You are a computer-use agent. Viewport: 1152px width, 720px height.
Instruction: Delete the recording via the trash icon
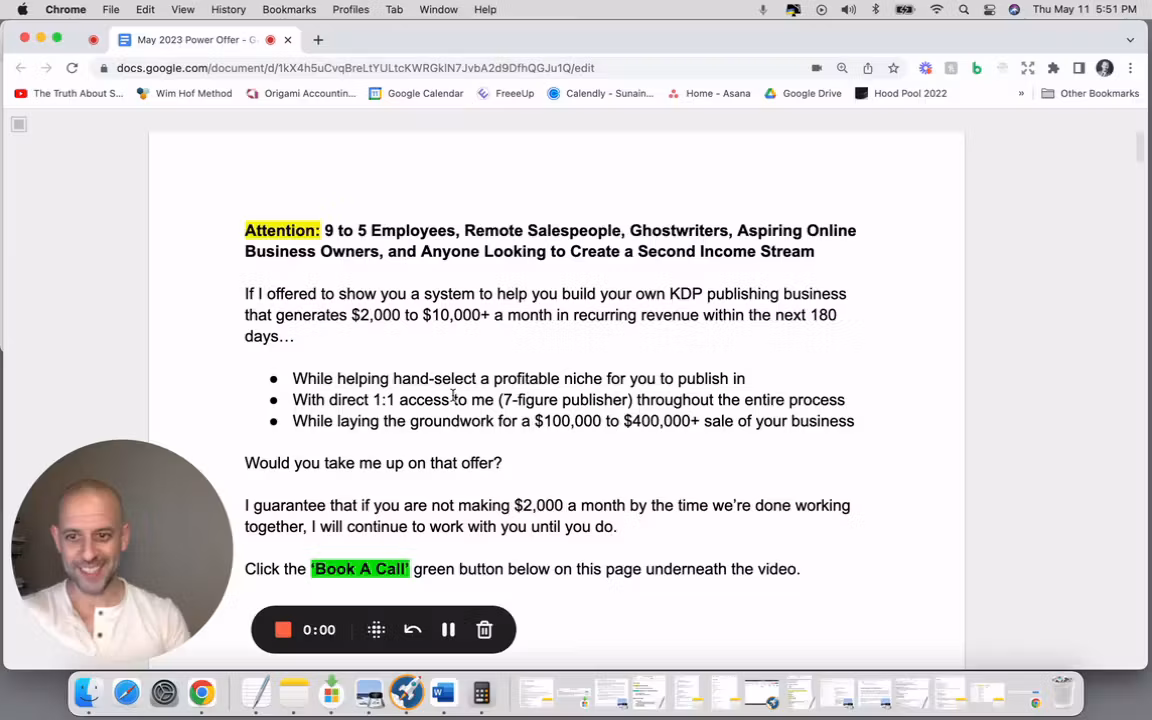pos(484,629)
